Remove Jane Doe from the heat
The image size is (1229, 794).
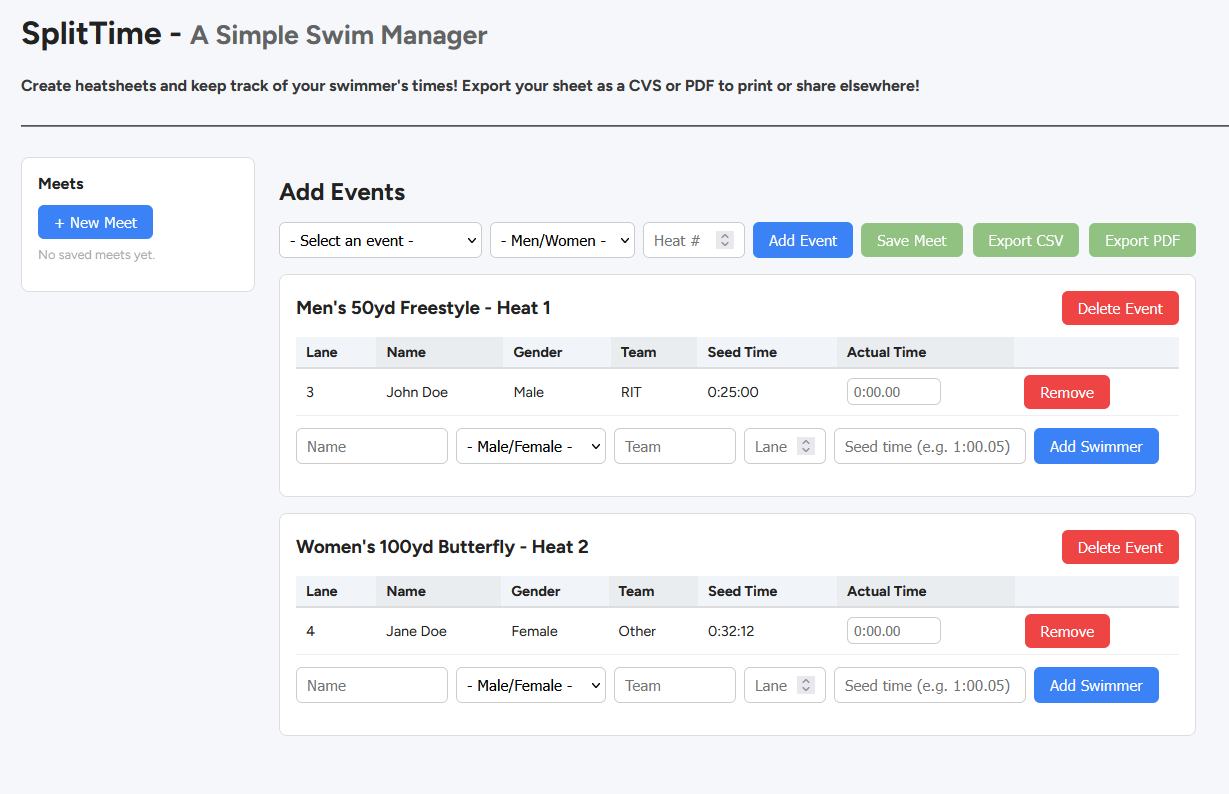point(1067,631)
